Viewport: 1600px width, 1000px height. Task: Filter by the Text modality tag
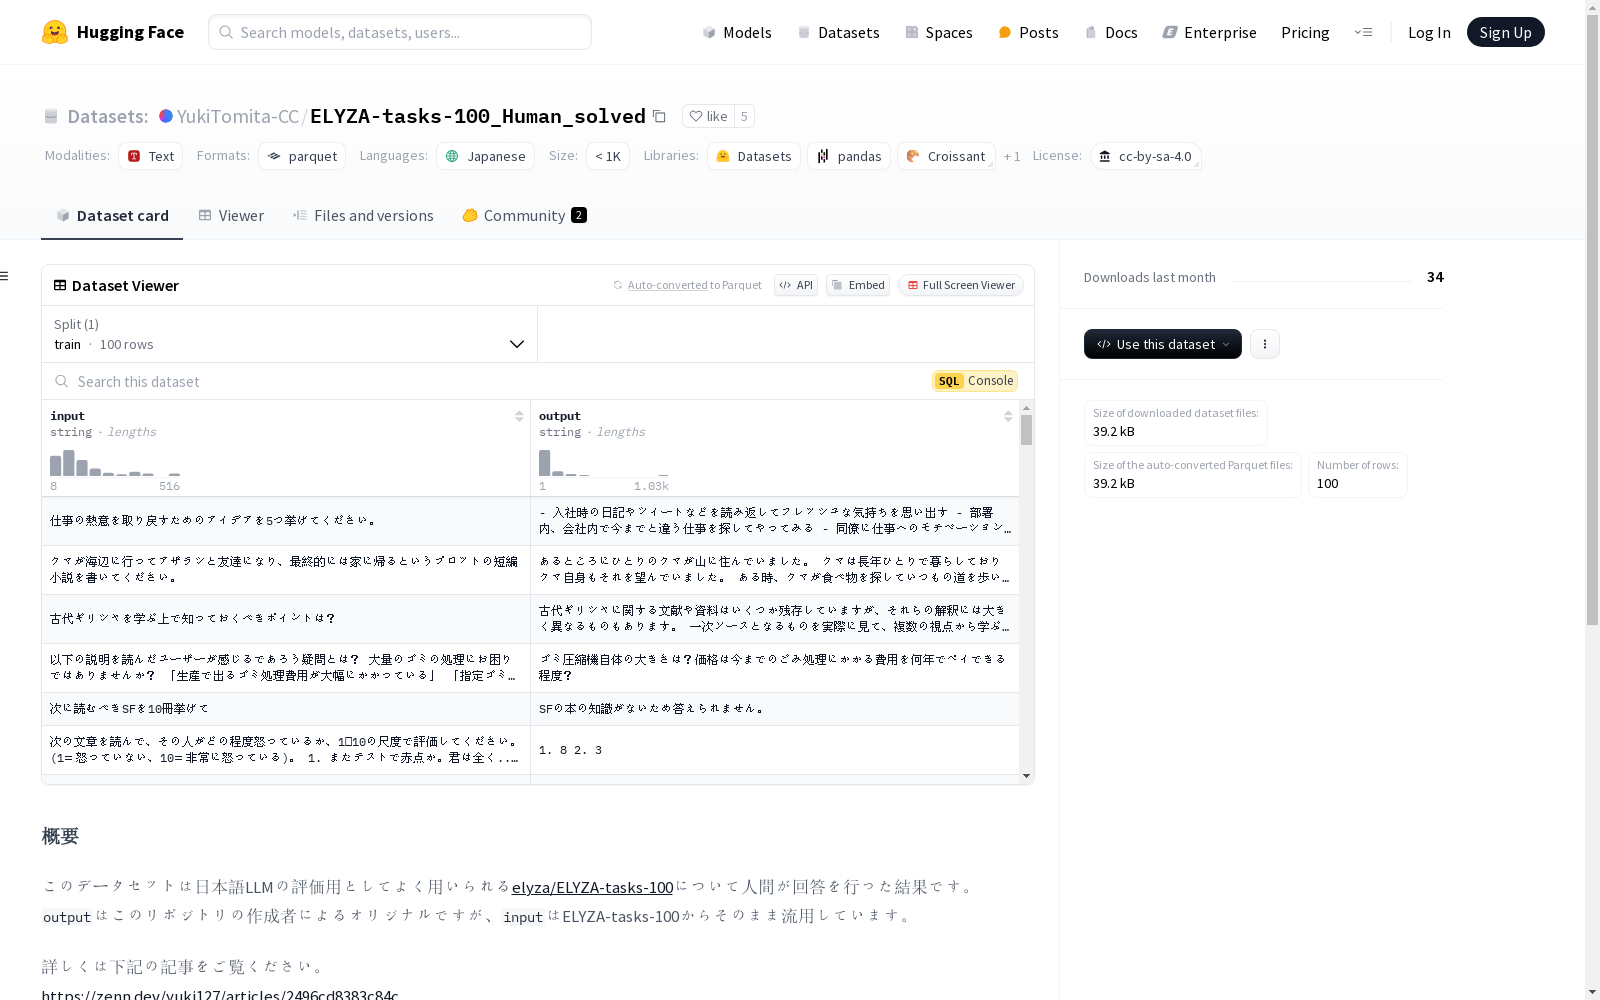[x=150, y=156]
